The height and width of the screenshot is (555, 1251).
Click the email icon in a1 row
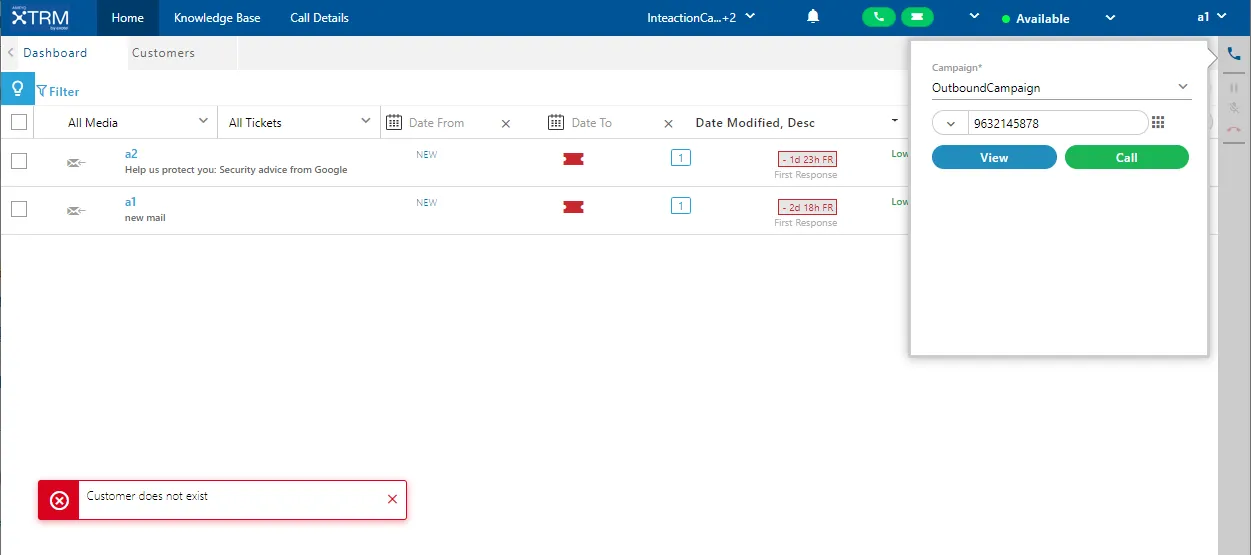click(76, 210)
